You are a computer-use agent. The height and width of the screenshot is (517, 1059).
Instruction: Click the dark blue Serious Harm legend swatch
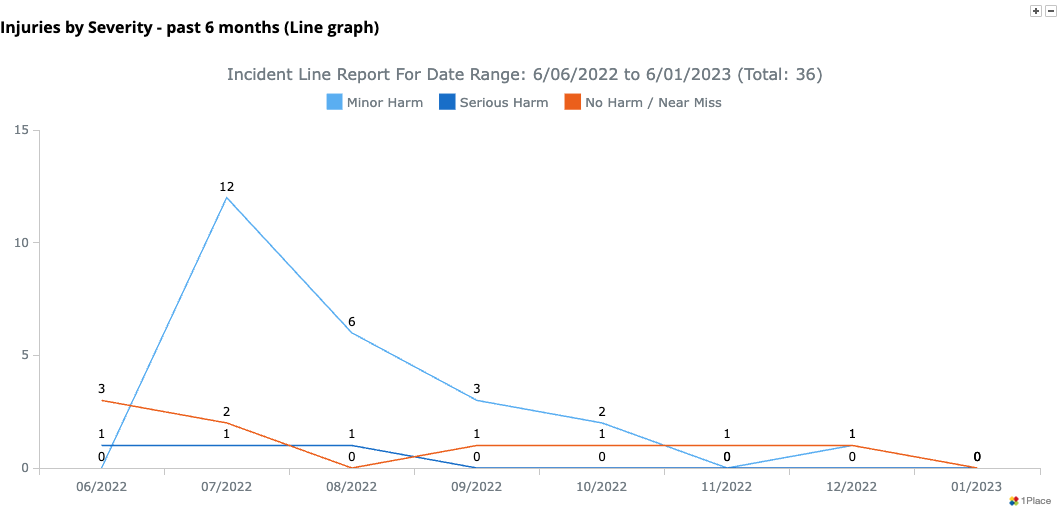(x=447, y=102)
